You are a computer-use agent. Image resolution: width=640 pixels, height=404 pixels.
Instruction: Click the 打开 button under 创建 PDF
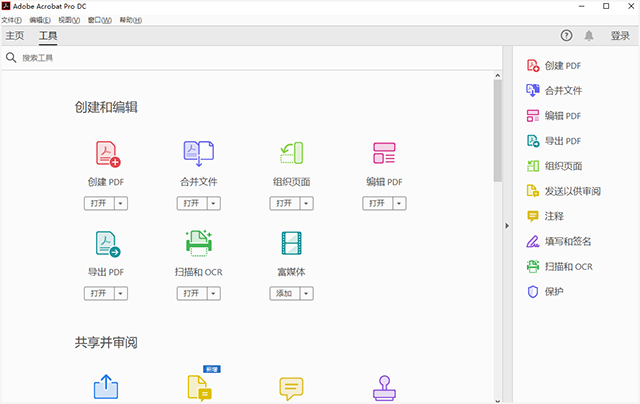tap(99, 203)
